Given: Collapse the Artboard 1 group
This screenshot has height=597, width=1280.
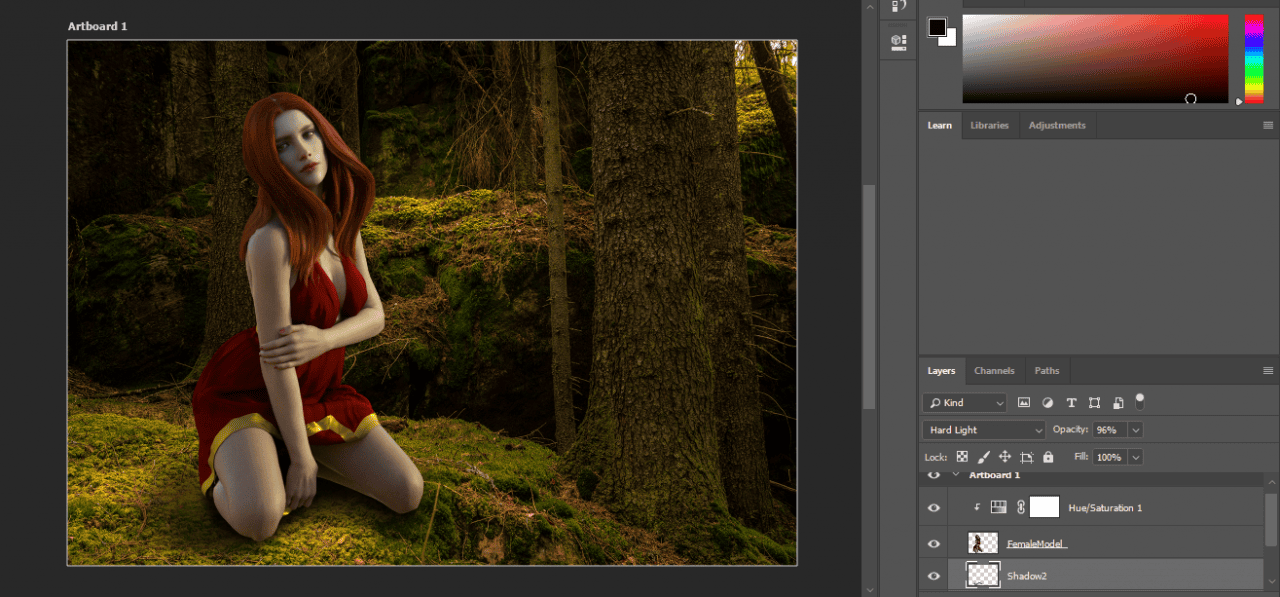Looking at the screenshot, I should pos(955,475).
